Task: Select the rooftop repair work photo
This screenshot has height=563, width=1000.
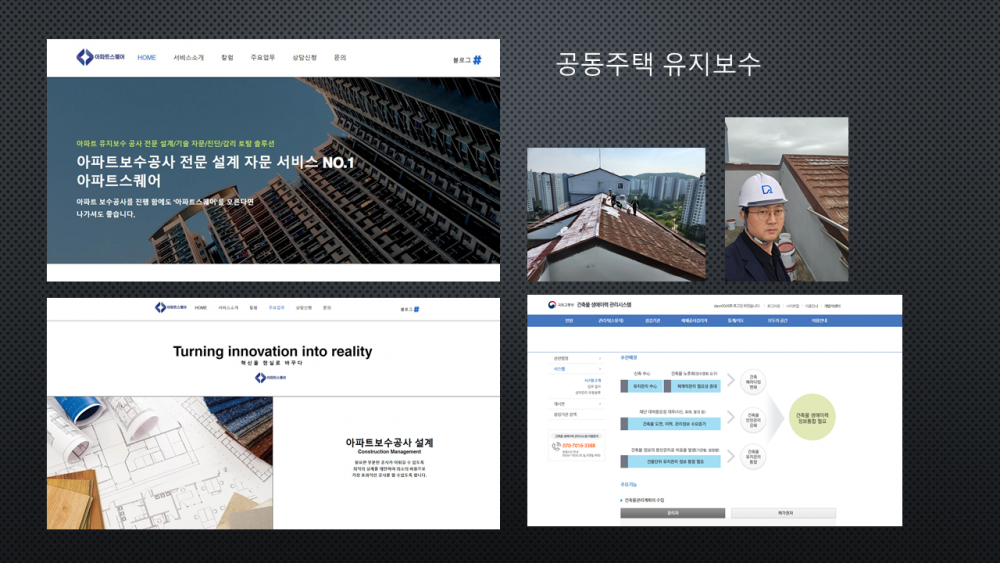Action: (616, 214)
